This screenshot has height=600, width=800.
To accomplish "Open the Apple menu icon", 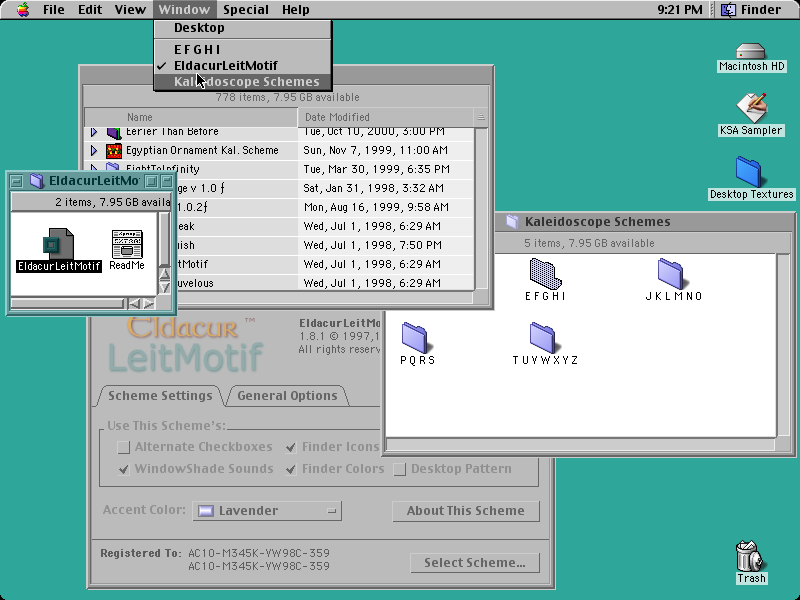I will (23, 10).
